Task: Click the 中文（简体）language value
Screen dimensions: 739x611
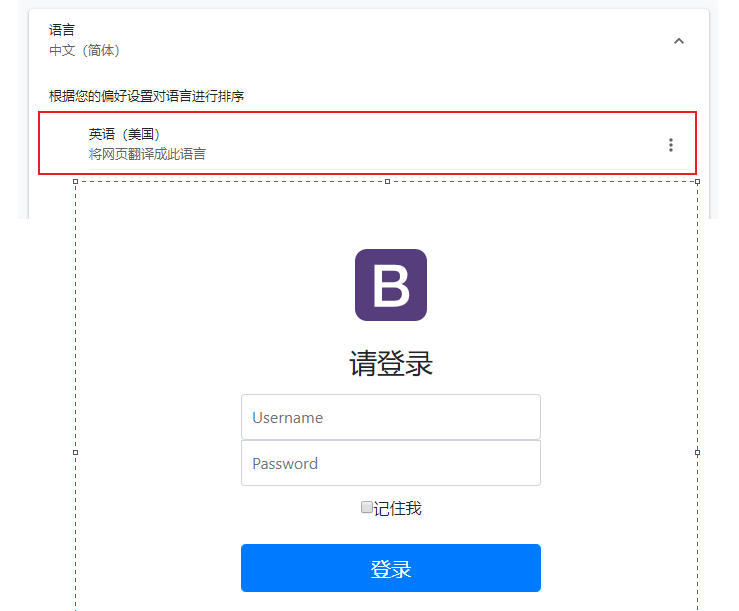Action: pos(84,50)
